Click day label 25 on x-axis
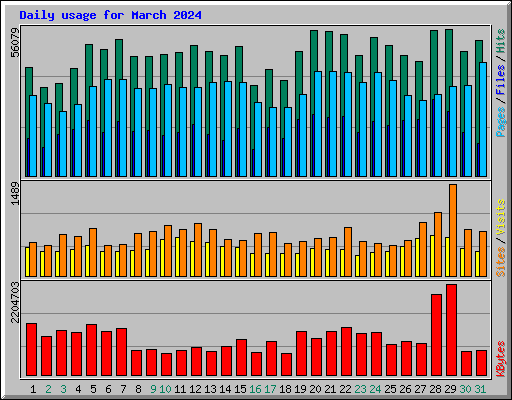The image size is (512, 400). coord(390,389)
